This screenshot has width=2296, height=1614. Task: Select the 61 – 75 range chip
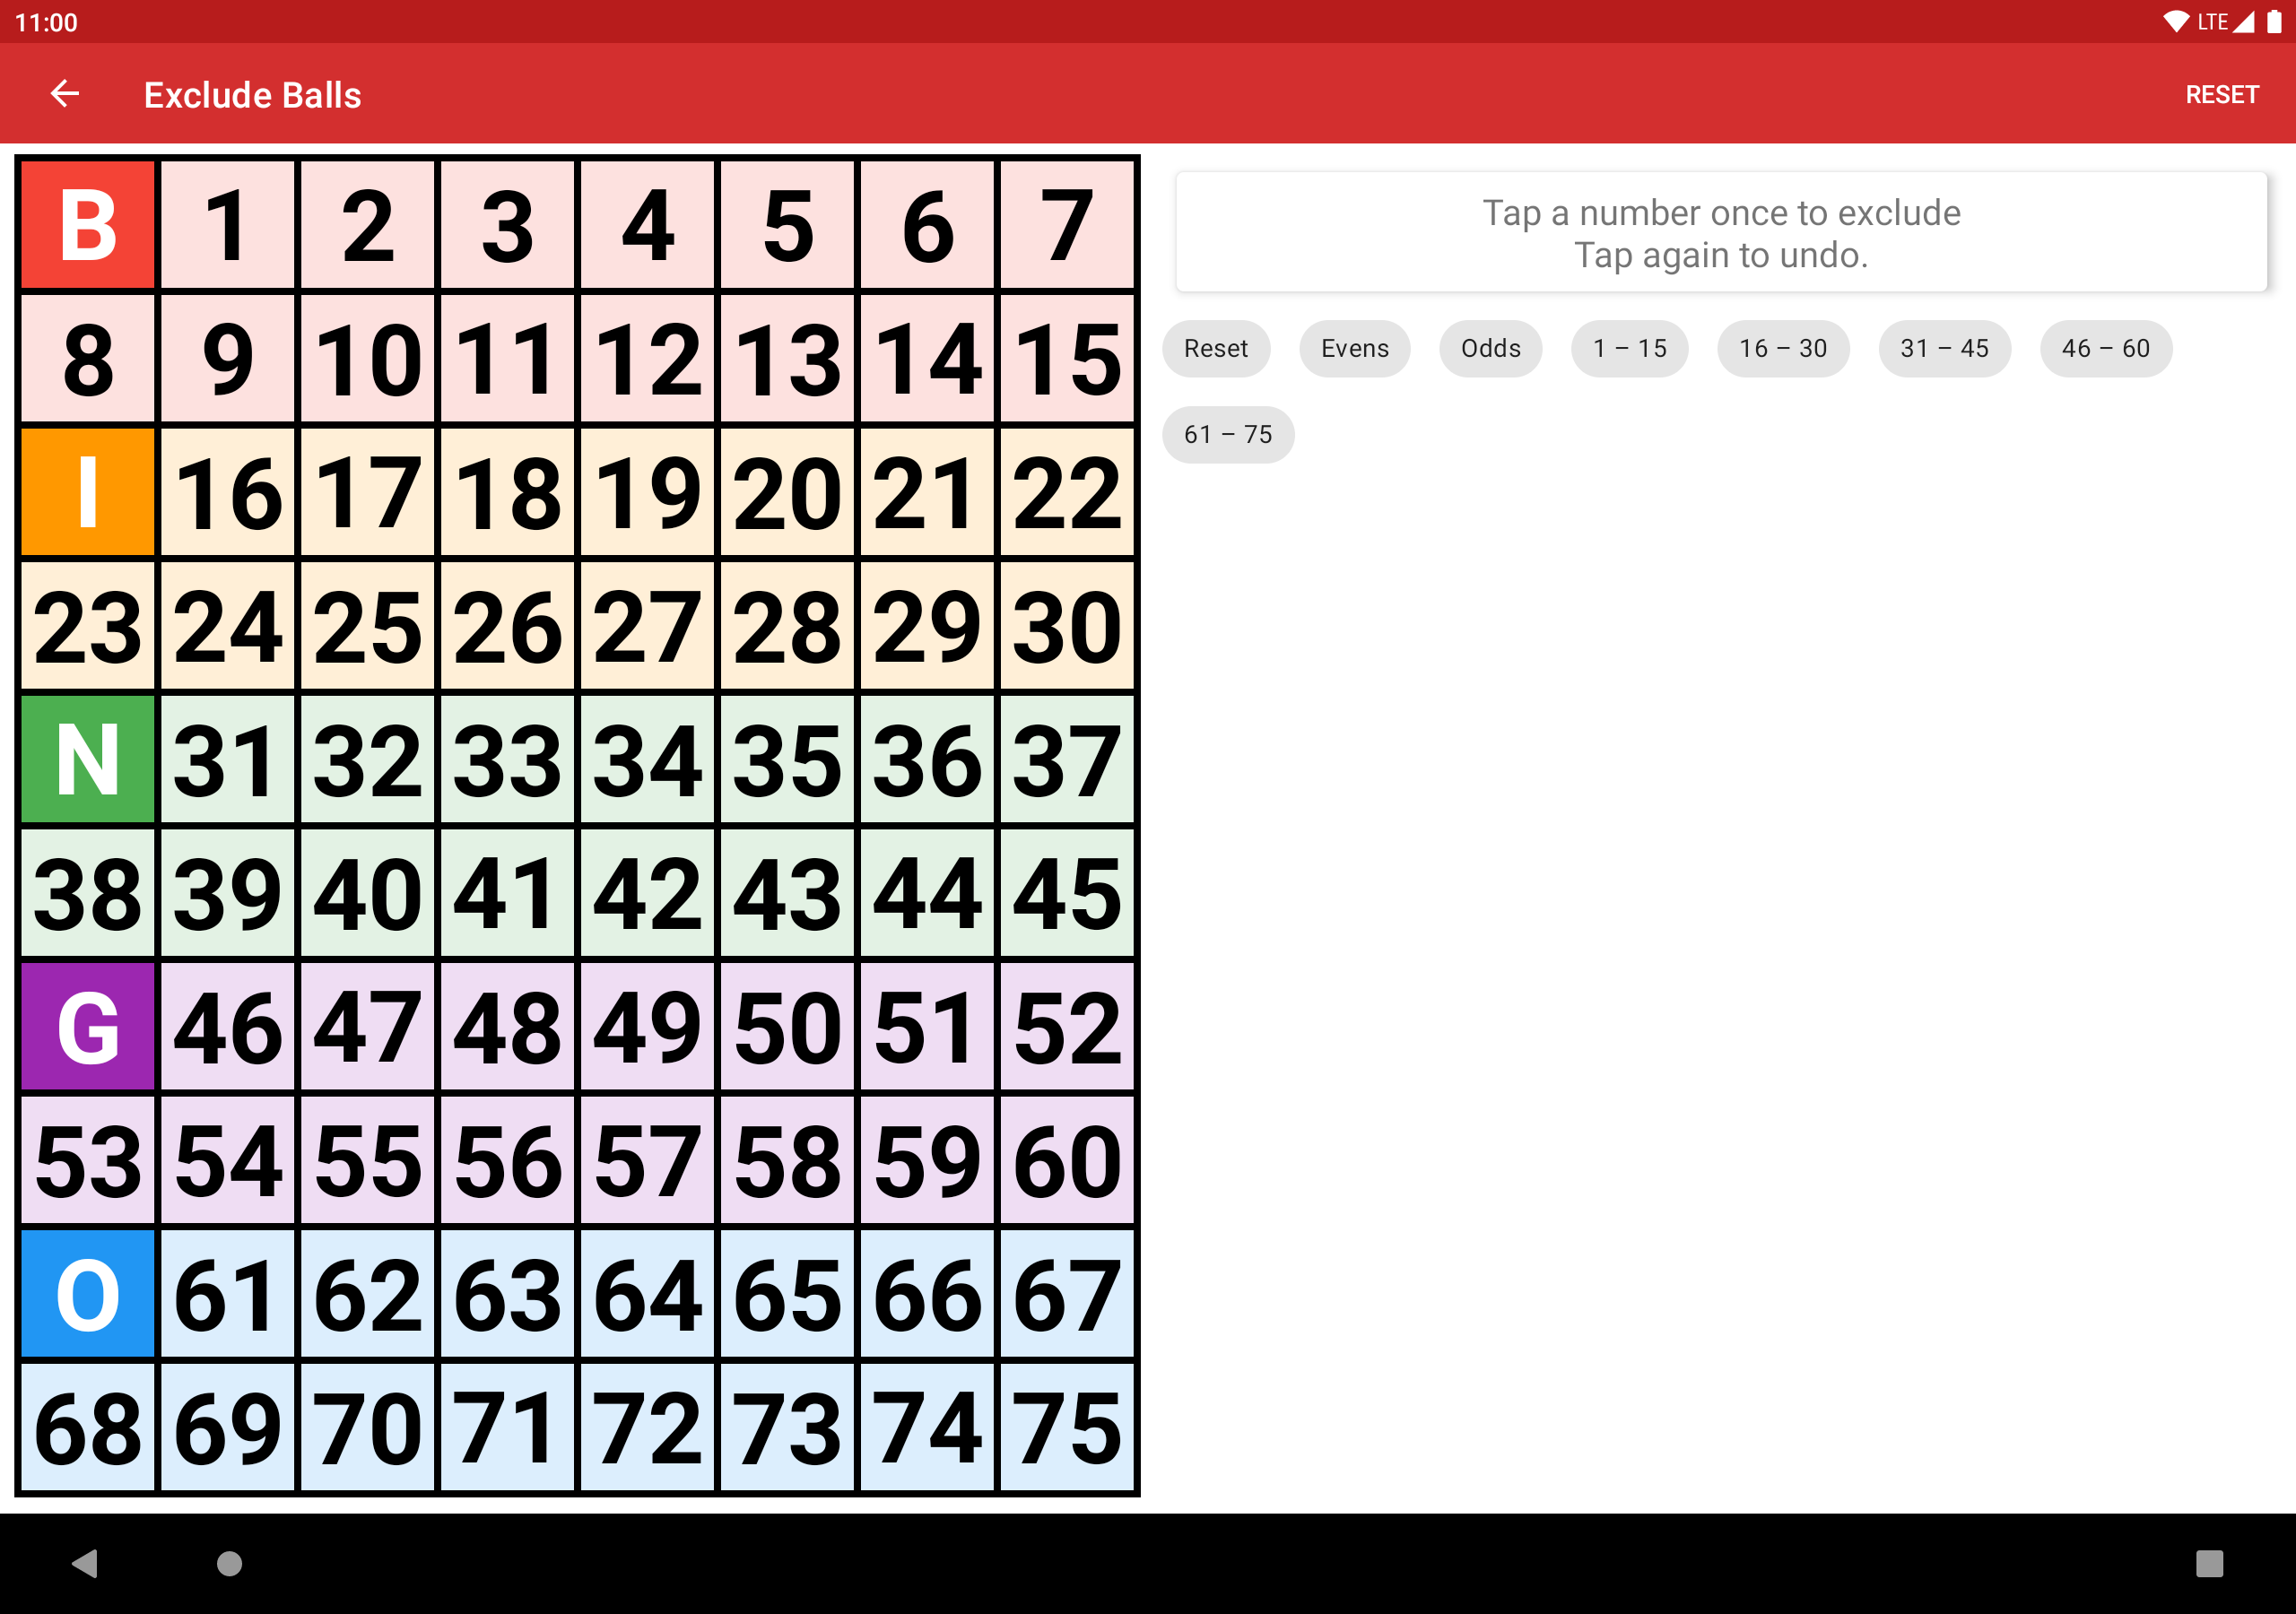1227,435
